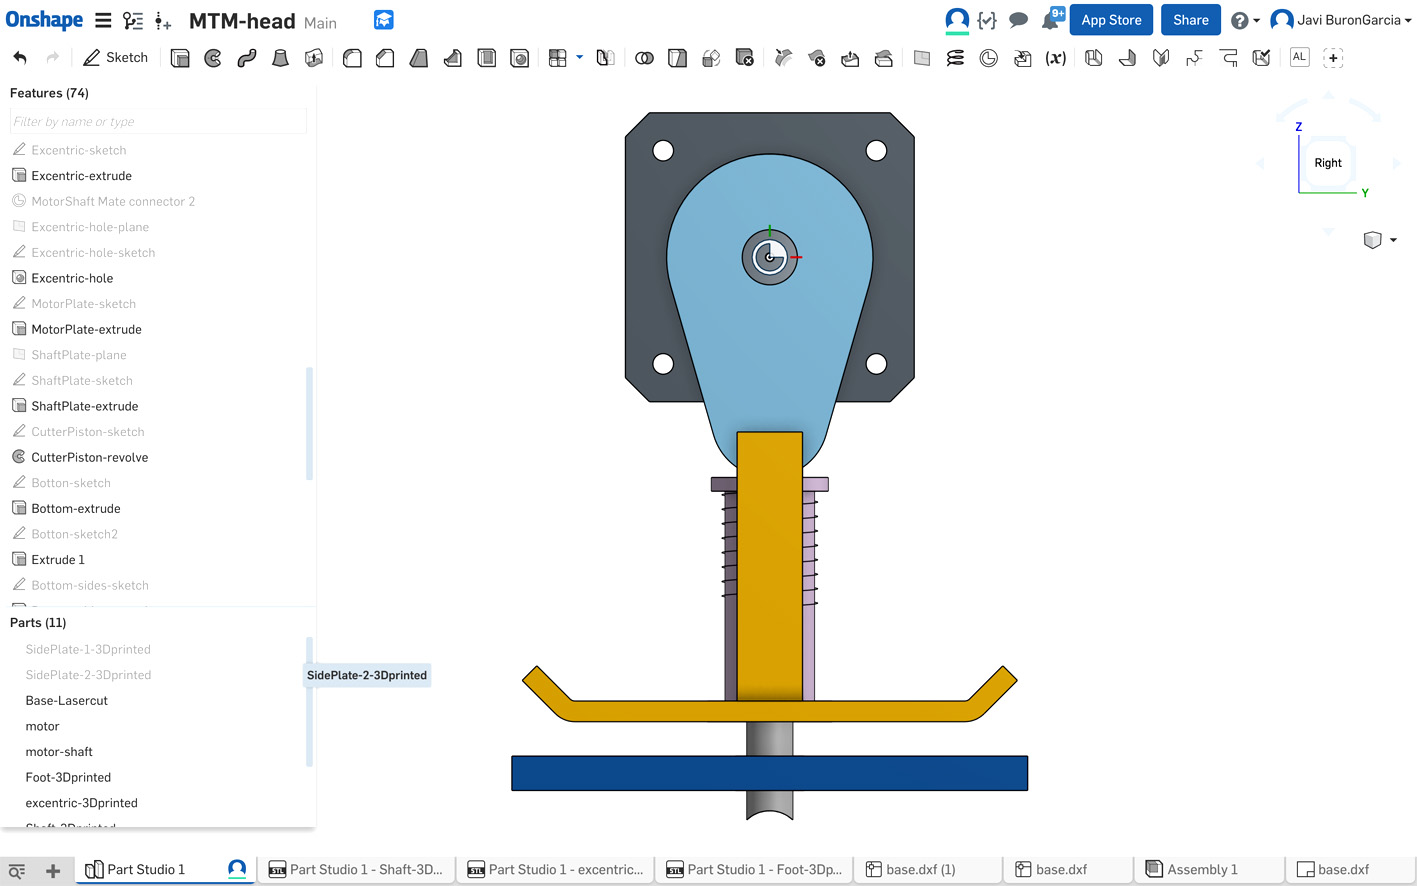Image resolution: width=1417 pixels, height=886 pixels.
Task: Select the Fillet tool
Action: pyautogui.click(x=352, y=58)
